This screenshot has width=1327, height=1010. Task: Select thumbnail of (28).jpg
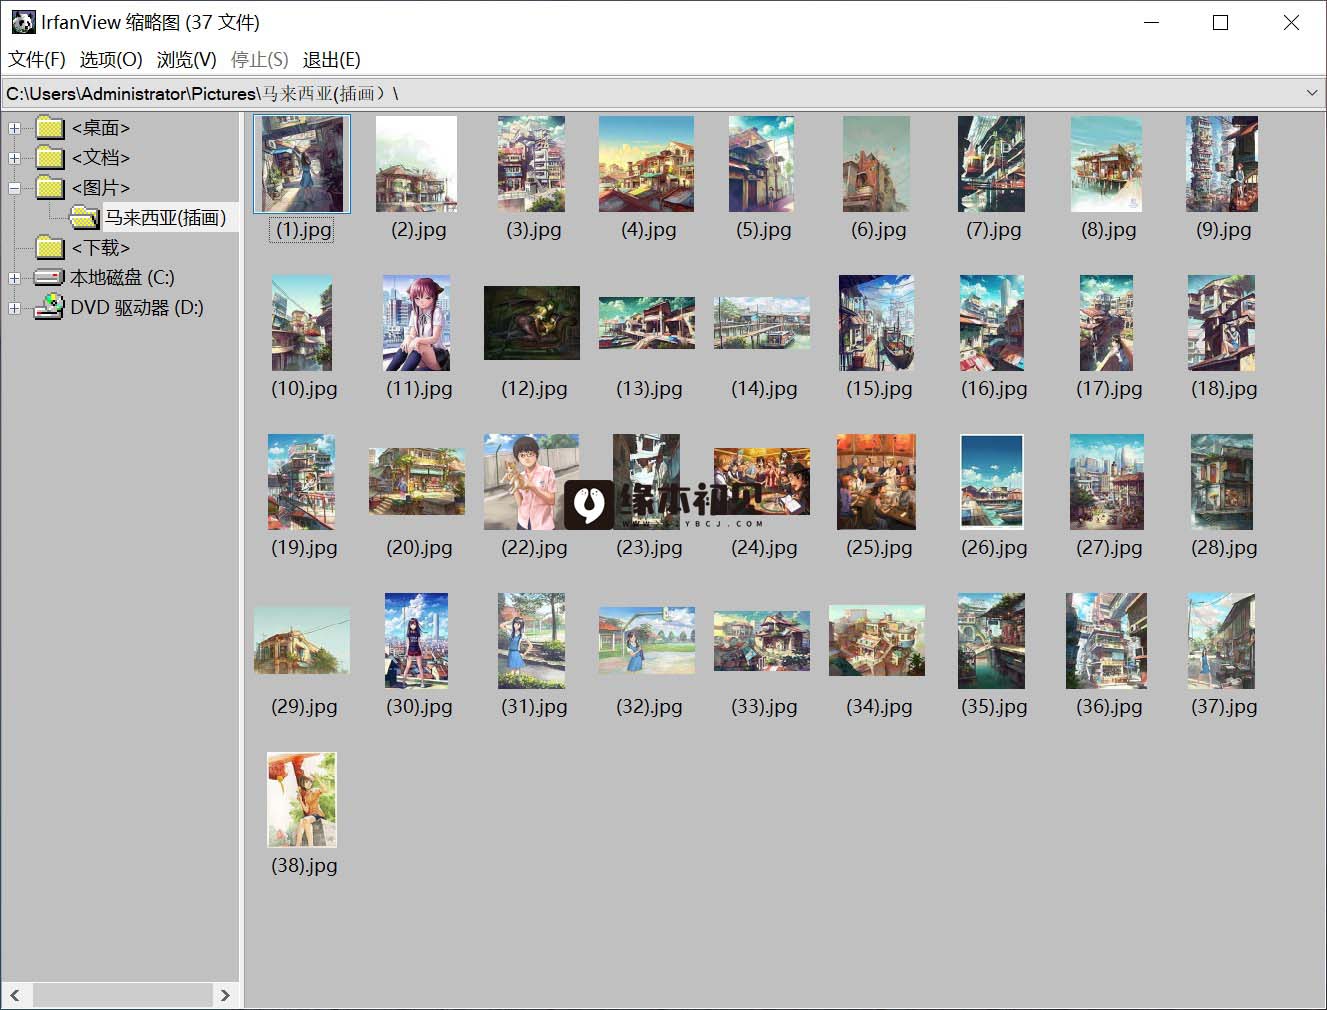pos(1222,482)
